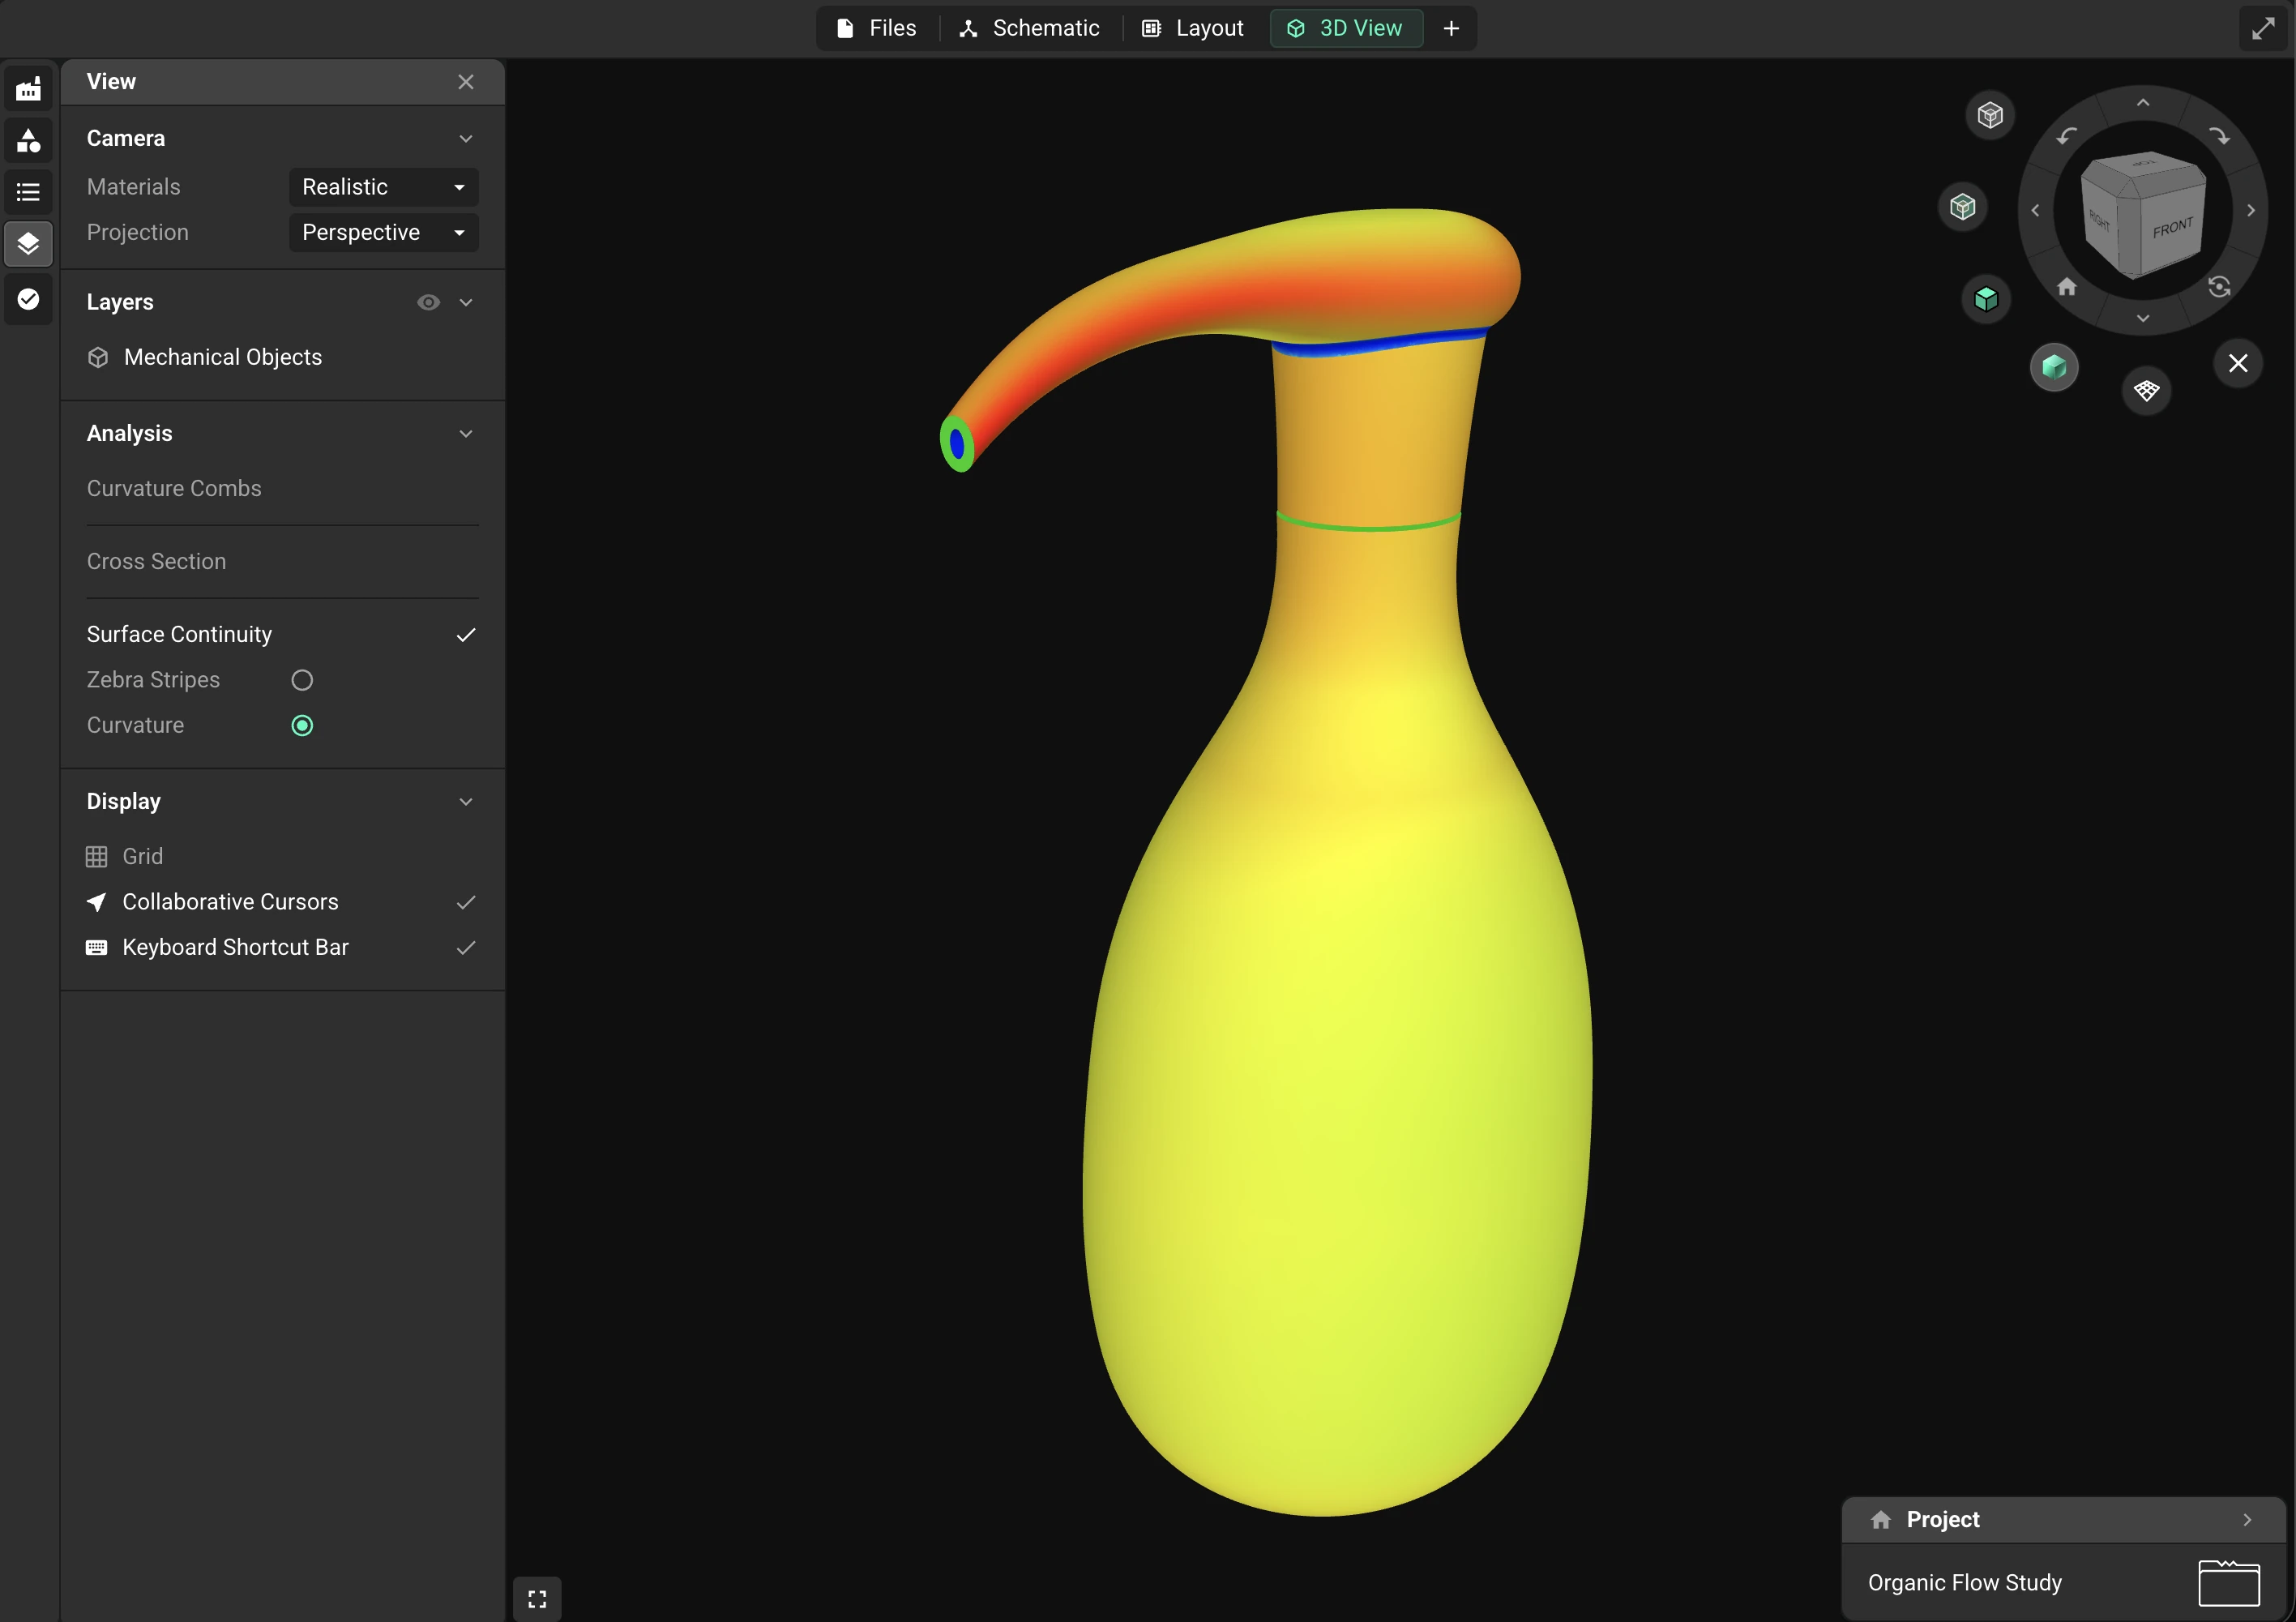Roll the view counter-clockwise with the curved arrow
The height and width of the screenshot is (1622, 2296).
(2067, 136)
